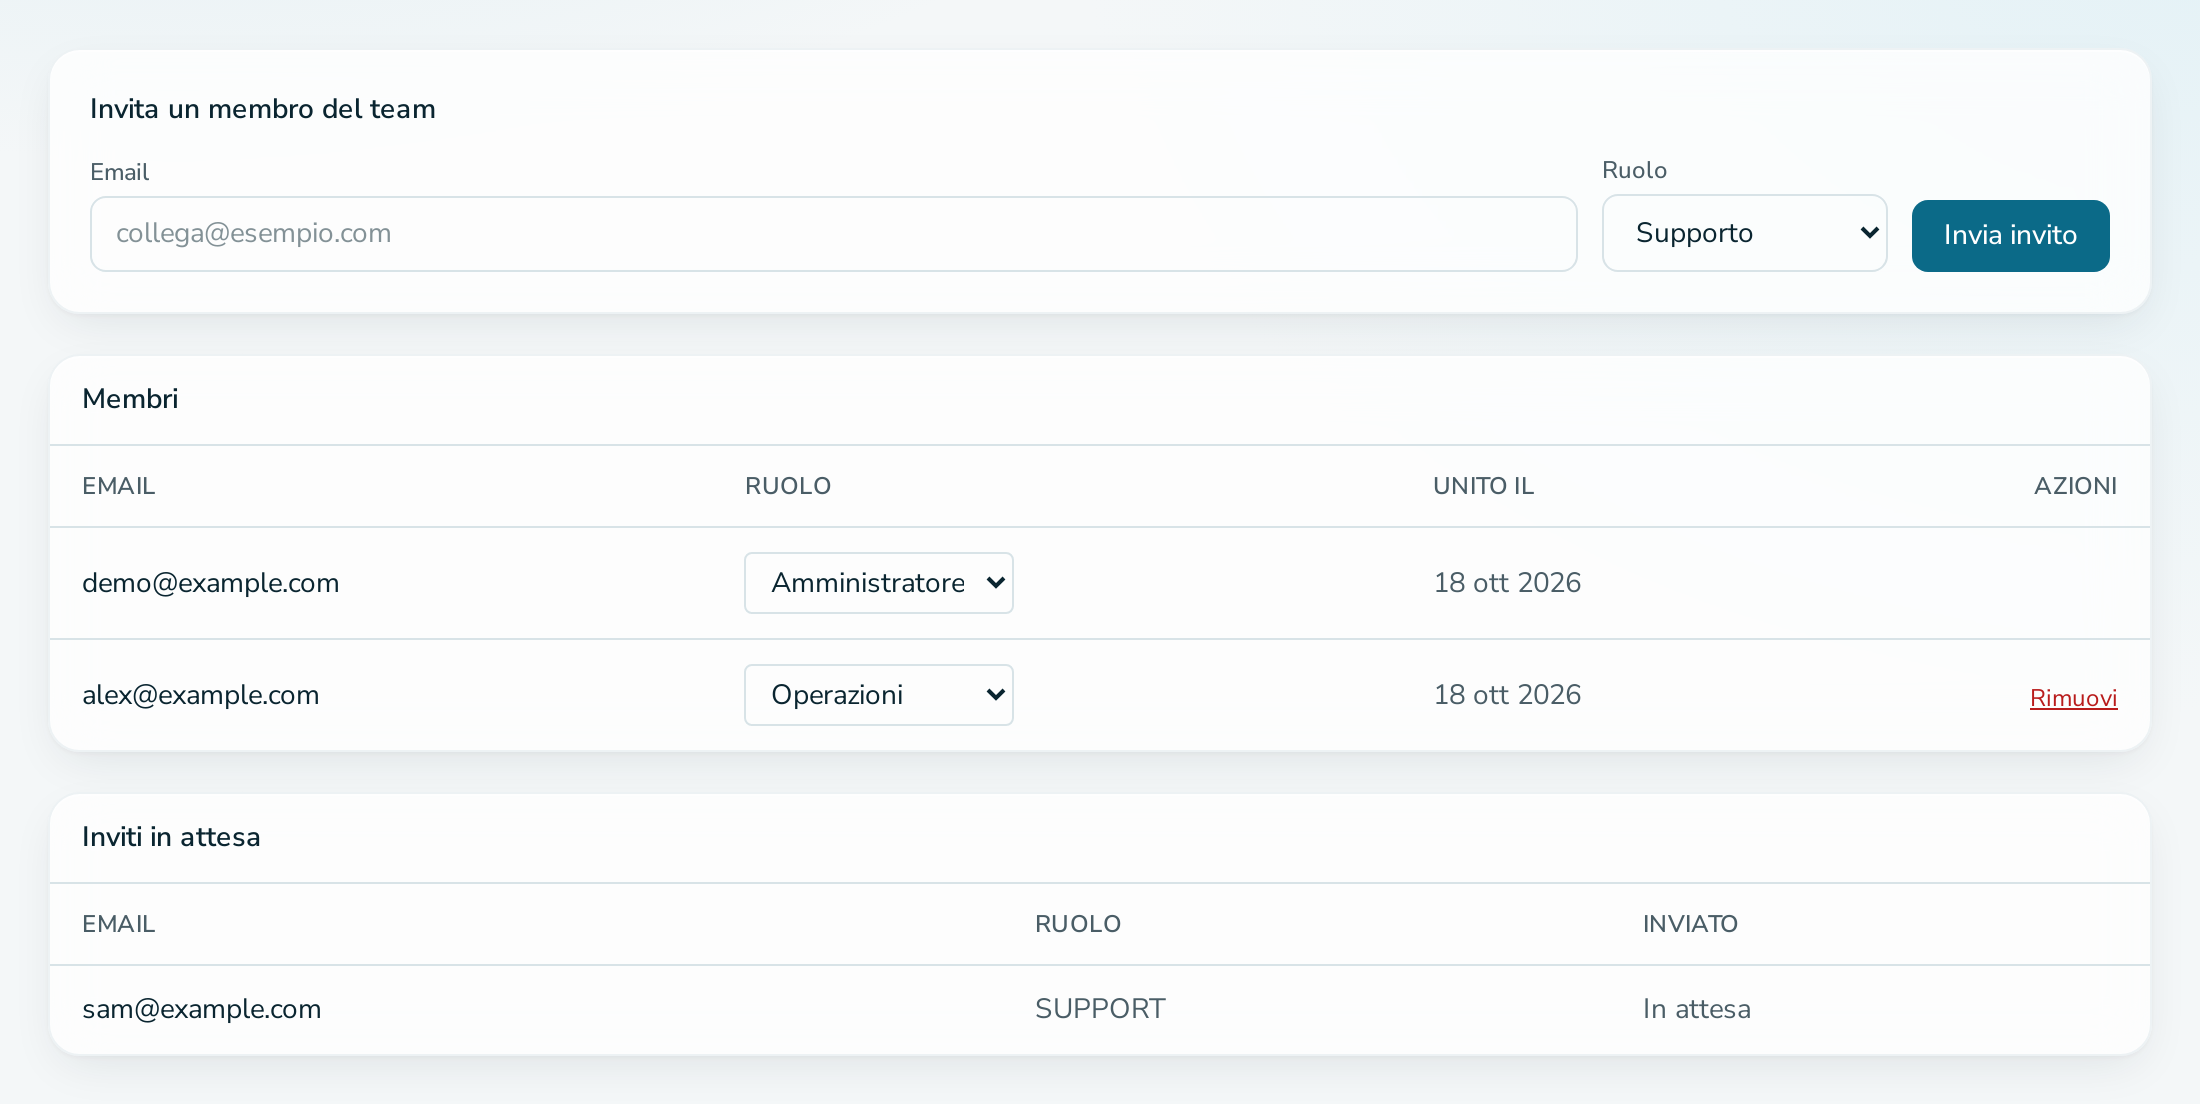2200x1104 pixels.
Task: Click the Inviti in attesa section heading
Action: point(171,837)
